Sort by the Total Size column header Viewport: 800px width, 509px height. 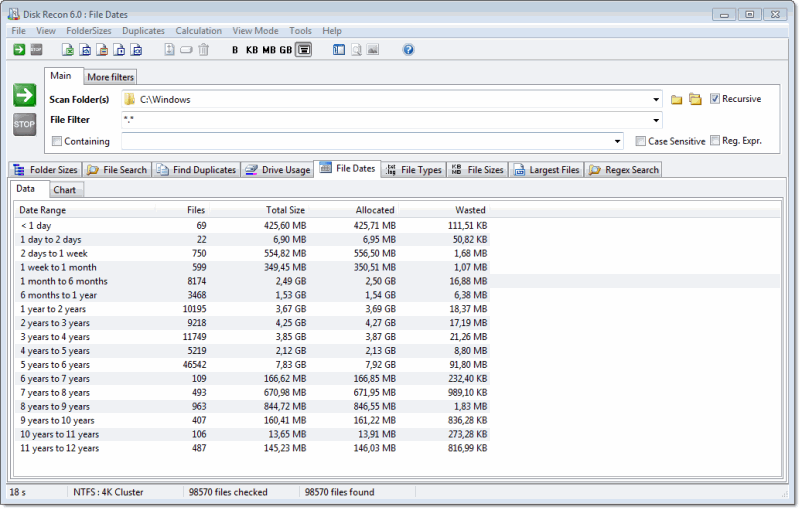coord(259,210)
